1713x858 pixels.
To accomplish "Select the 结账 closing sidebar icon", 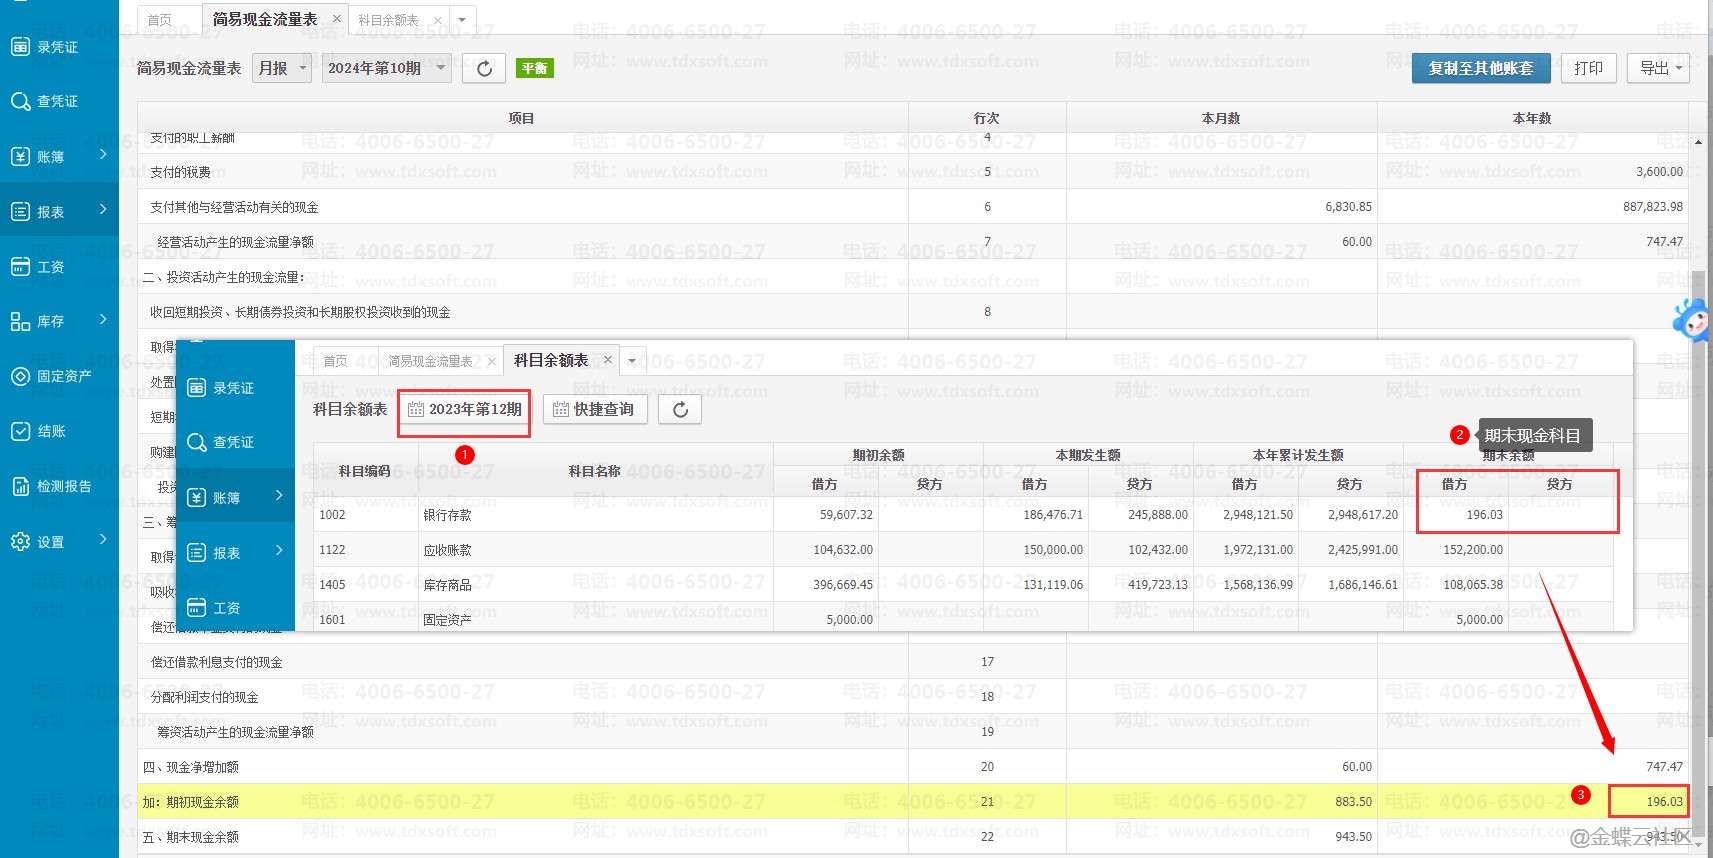I will pos(20,431).
